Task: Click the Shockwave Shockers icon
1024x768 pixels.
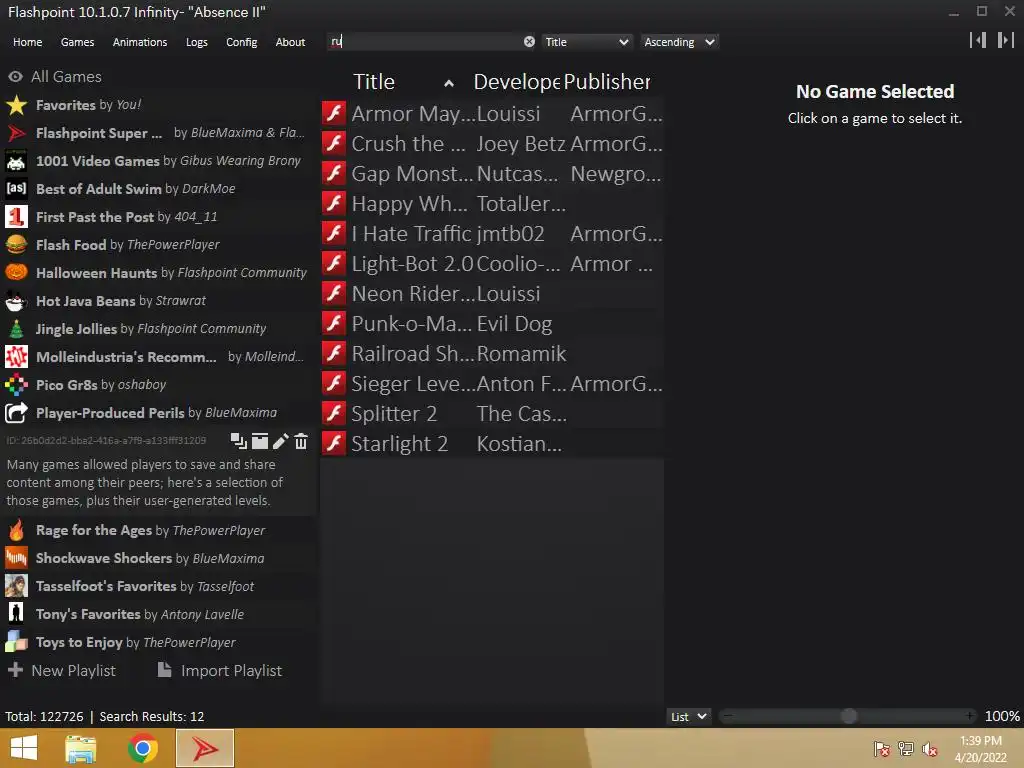Action: [16, 558]
